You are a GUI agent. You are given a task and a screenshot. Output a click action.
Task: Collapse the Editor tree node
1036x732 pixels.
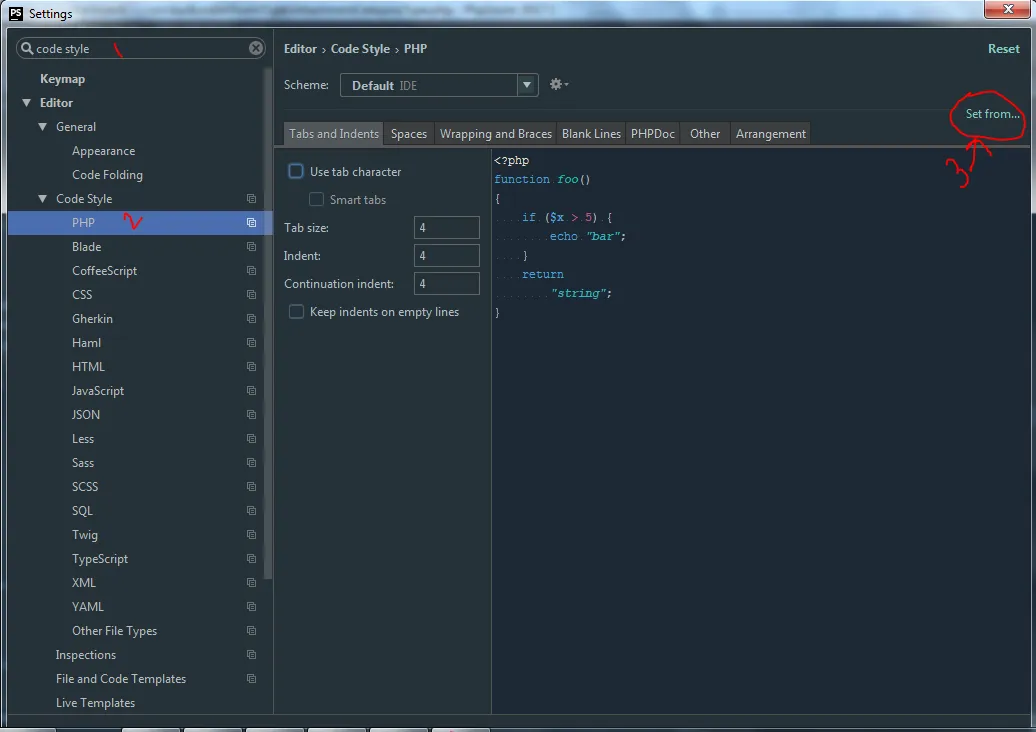click(26, 103)
